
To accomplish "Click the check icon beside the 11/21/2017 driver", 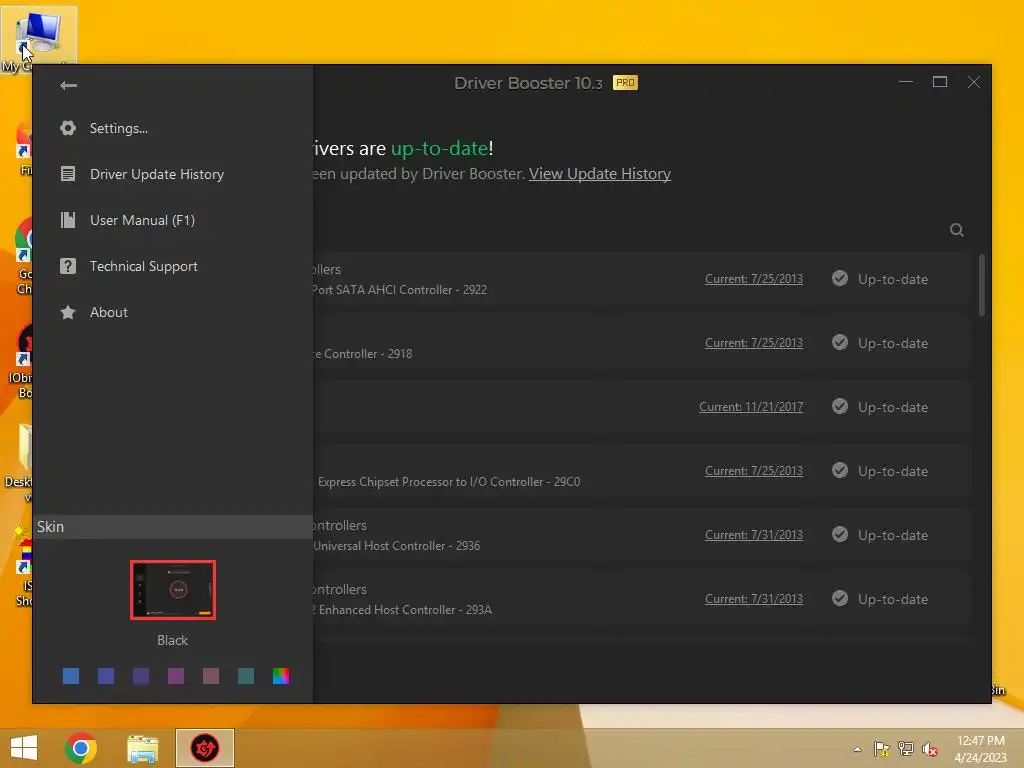I will [x=840, y=407].
